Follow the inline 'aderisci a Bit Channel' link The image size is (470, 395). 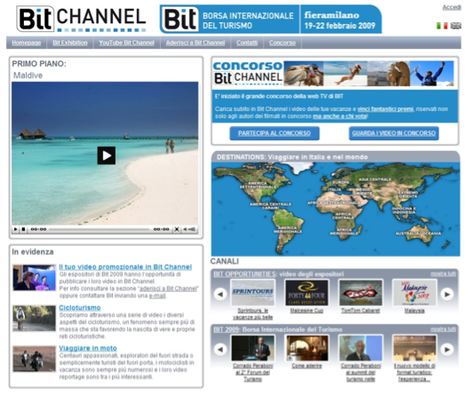[169, 288]
